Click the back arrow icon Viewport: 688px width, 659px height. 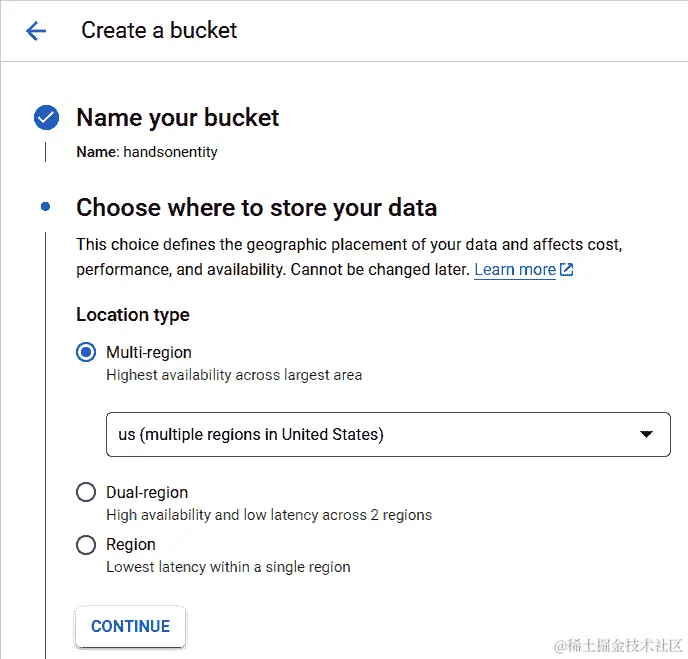(36, 31)
